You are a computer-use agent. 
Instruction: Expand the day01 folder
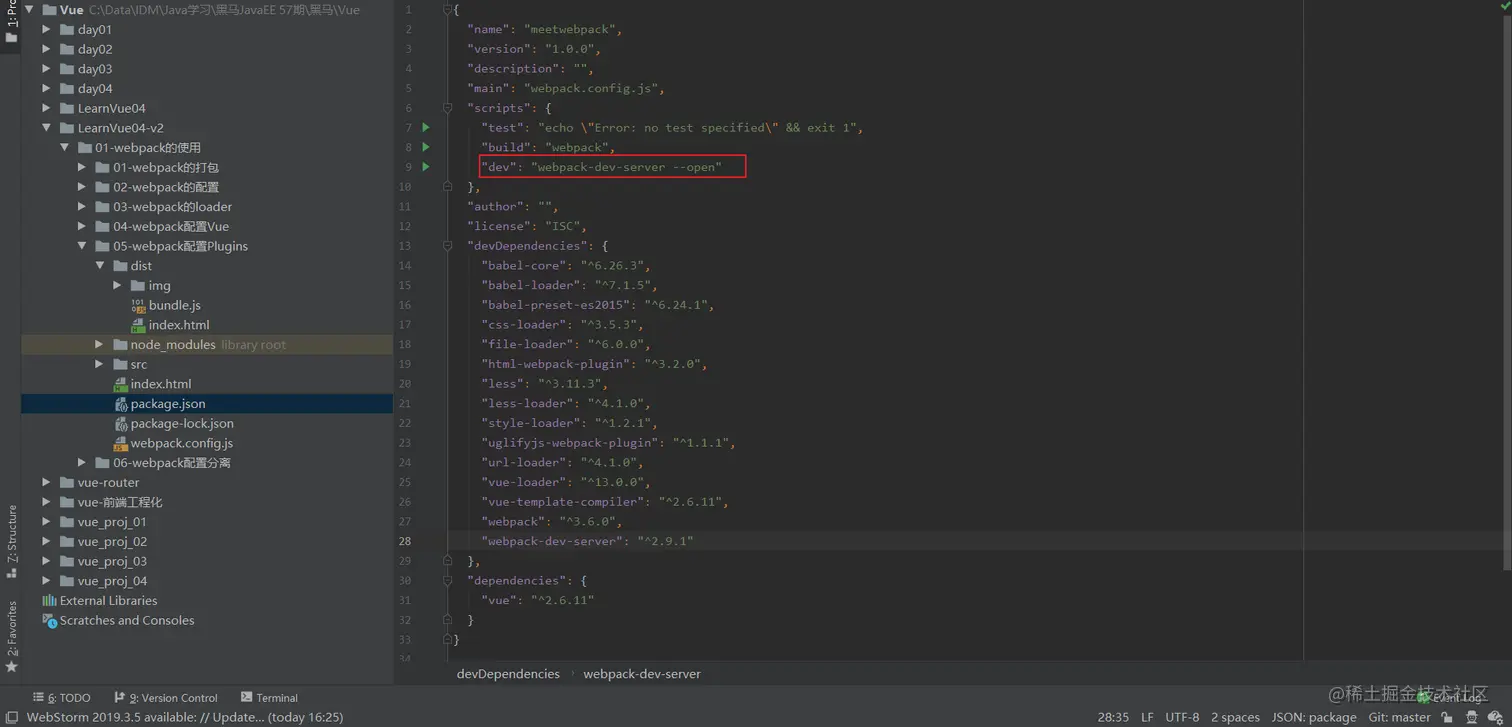click(x=46, y=30)
